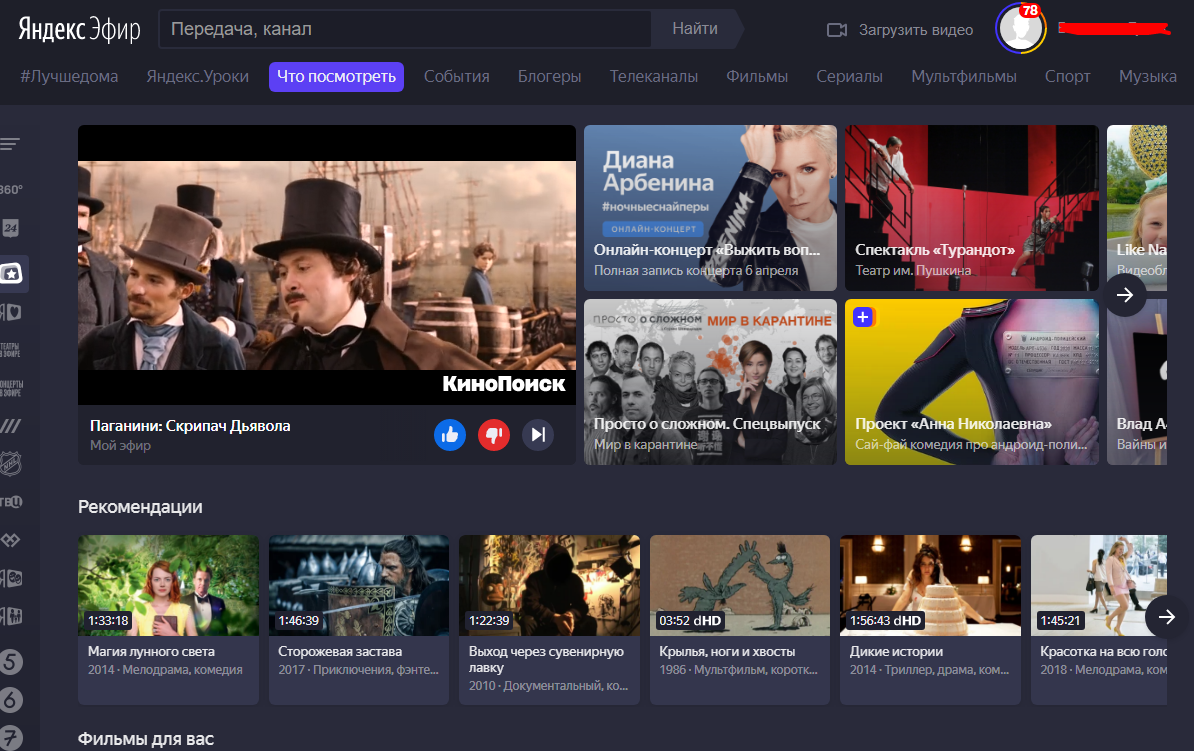This screenshot has width=1194, height=751.
Task: Like the Паганини video with thumbs up
Action: [x=450, y=435]
